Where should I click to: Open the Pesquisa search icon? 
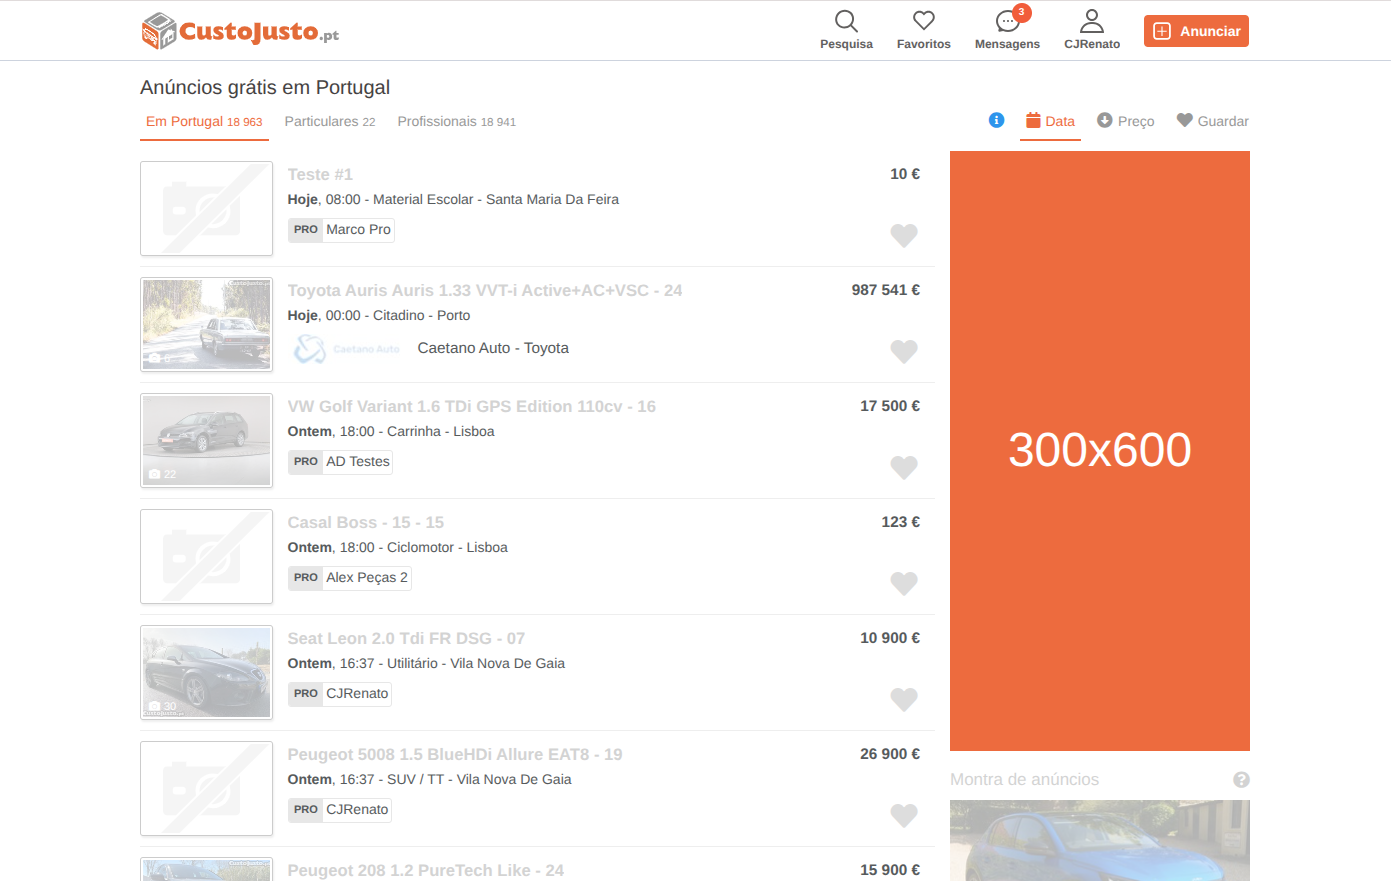coord(846,22)
